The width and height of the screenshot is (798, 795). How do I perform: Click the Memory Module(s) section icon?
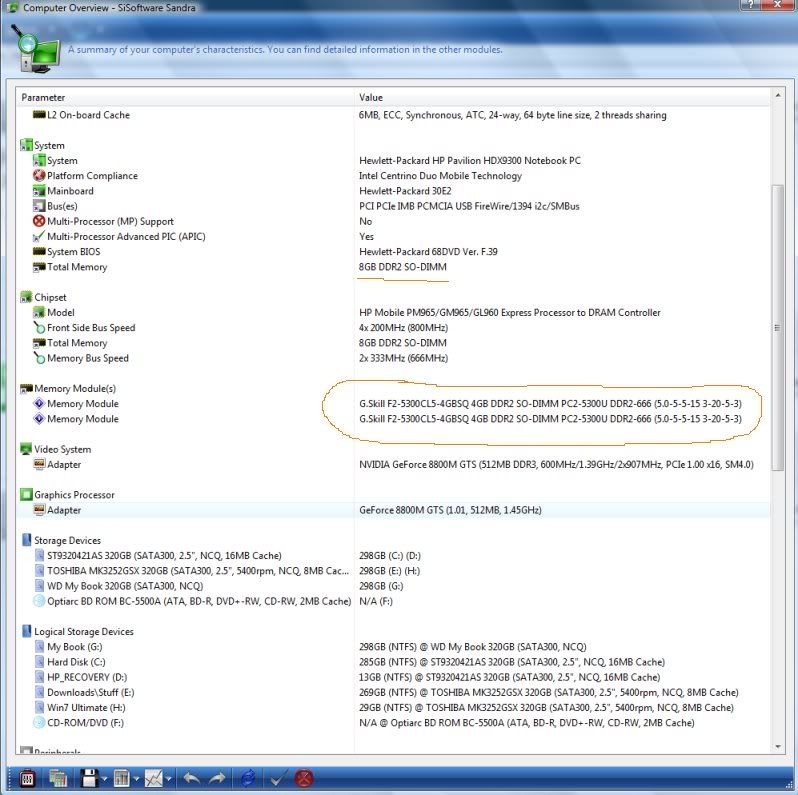(26, 388)
